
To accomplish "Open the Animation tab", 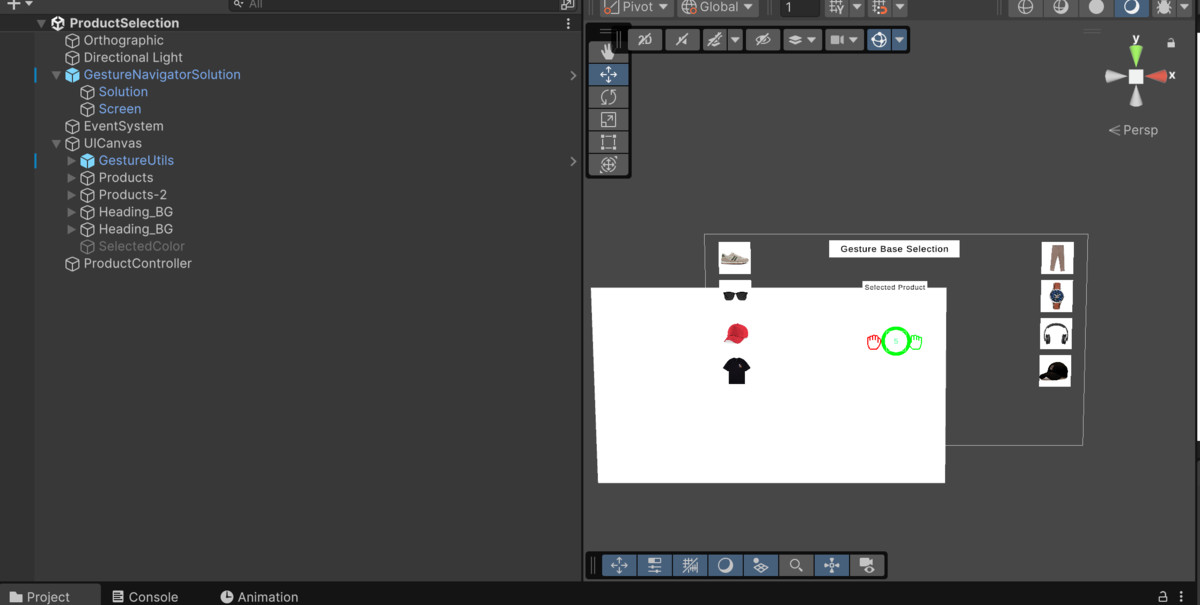I will (x=259, y=597).
